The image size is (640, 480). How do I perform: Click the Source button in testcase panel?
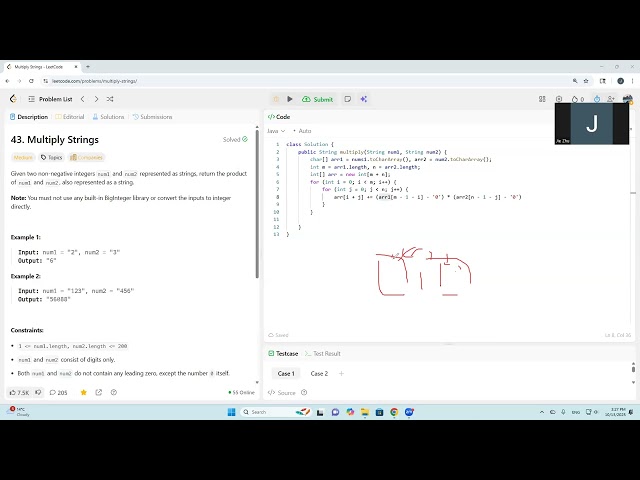(282, 393)
